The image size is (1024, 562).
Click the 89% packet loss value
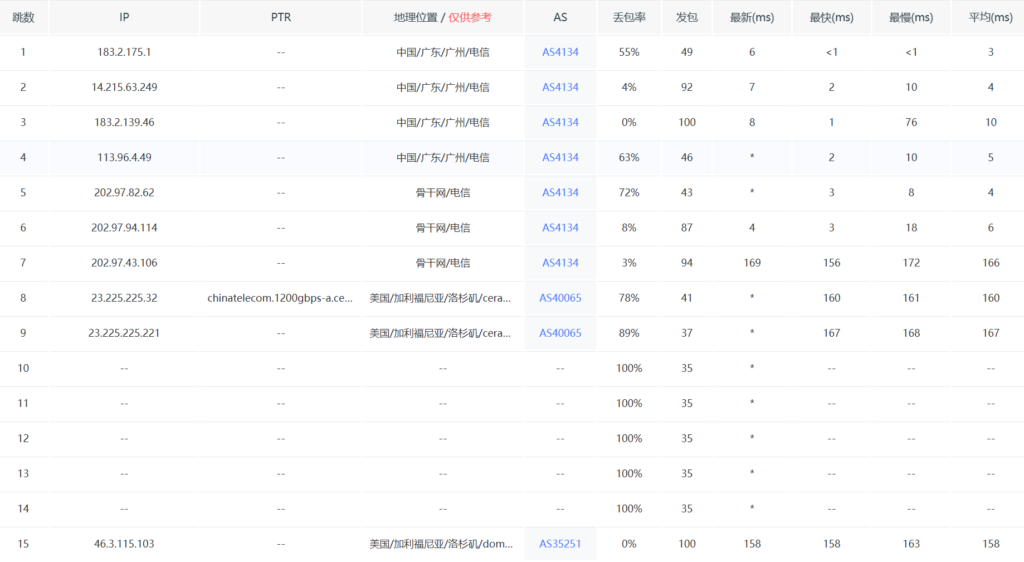click(x=629, y=333)
